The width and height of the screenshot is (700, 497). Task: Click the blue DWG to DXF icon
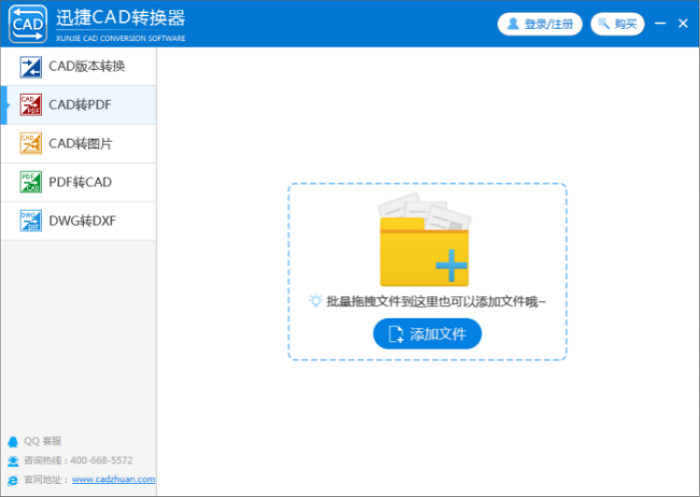31,221
